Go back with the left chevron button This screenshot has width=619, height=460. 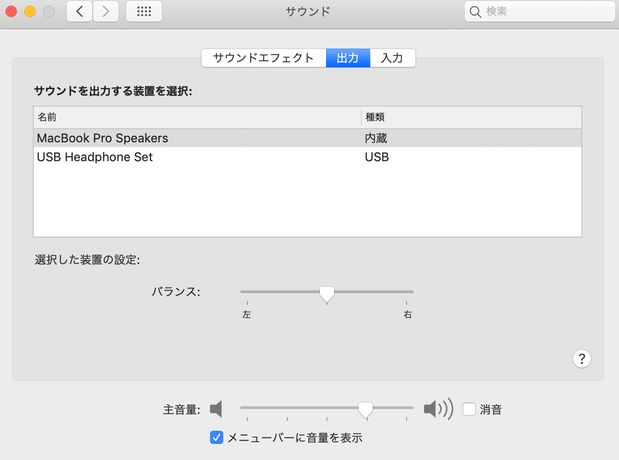(79, 11)
